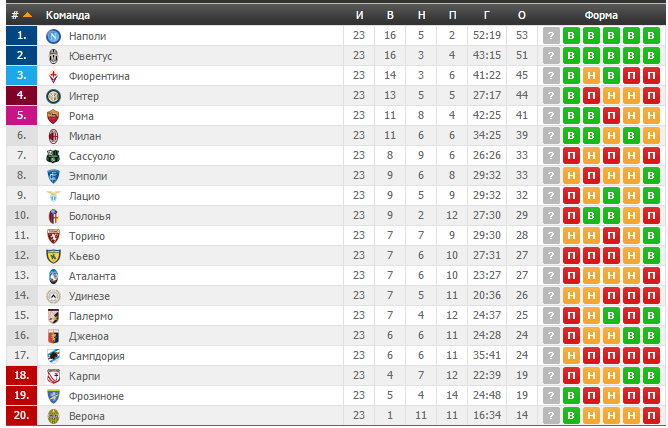Click the Milan club crest icon
This screenshot has width=668, height=428.
pyautogui.click(x=53, y=136)
